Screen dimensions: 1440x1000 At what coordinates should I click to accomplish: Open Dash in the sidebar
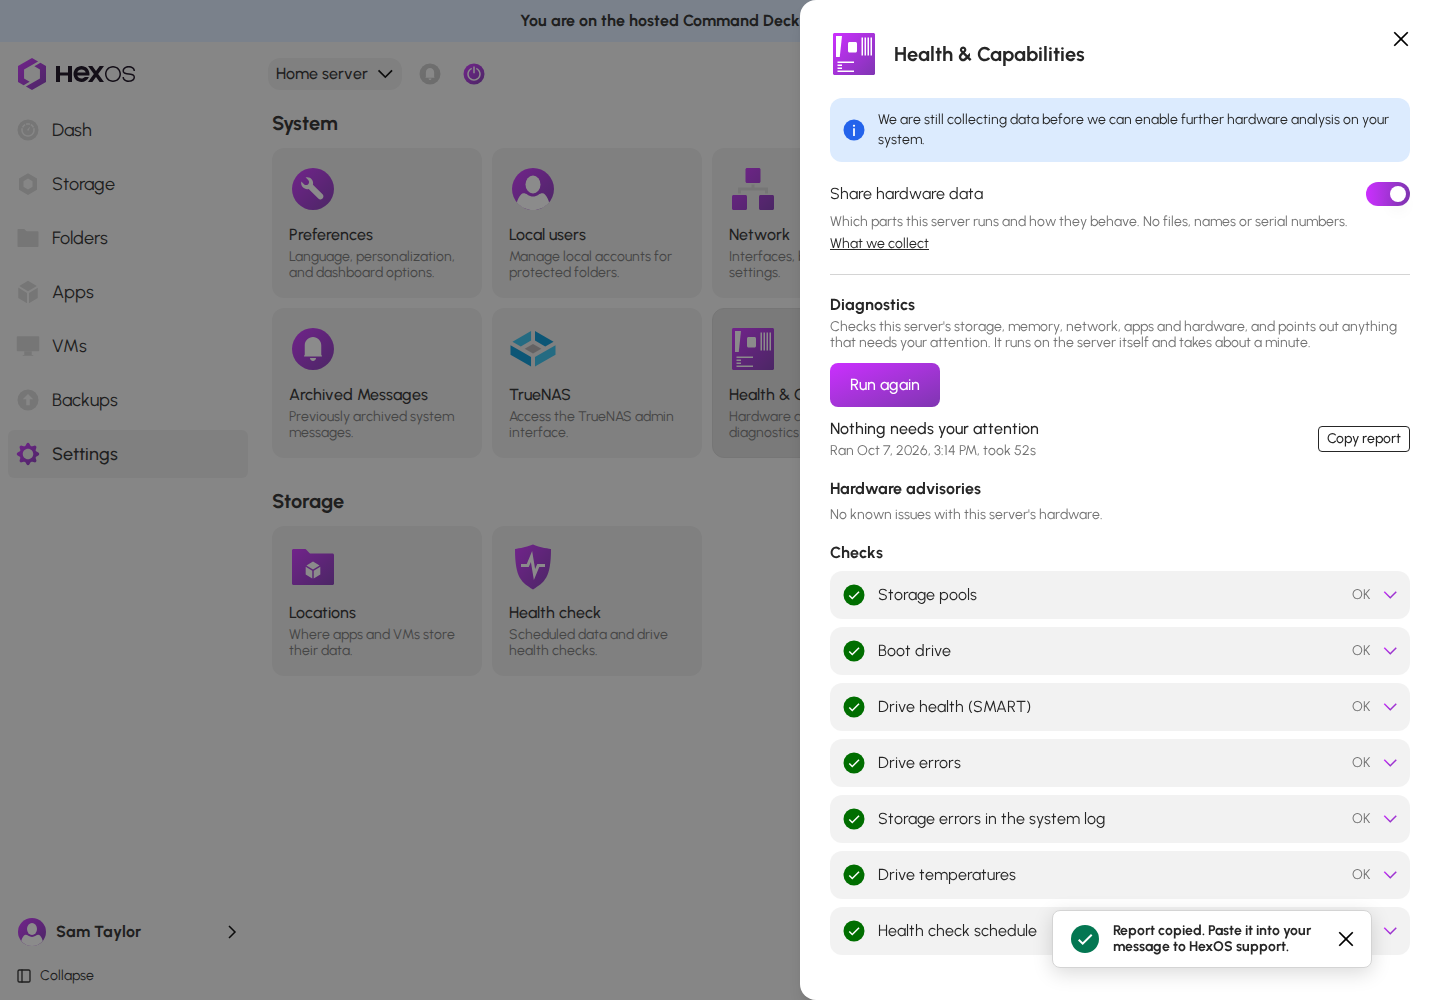[x=128, y=130]
